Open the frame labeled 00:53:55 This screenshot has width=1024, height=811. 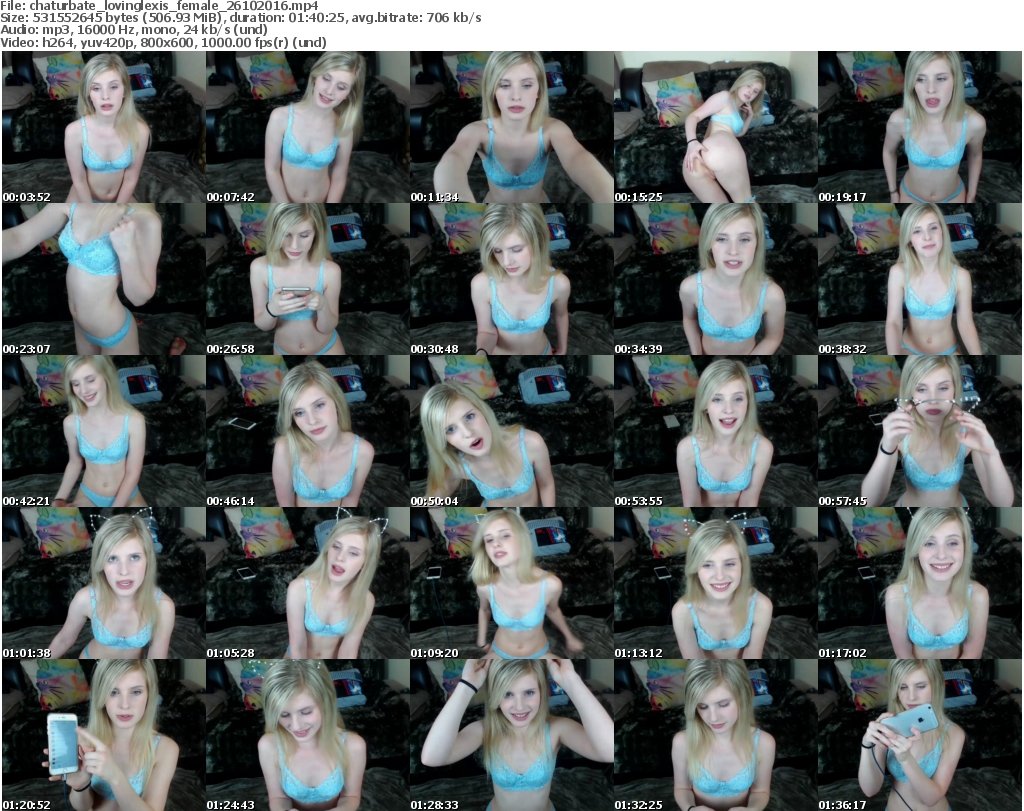pos(716,432)
